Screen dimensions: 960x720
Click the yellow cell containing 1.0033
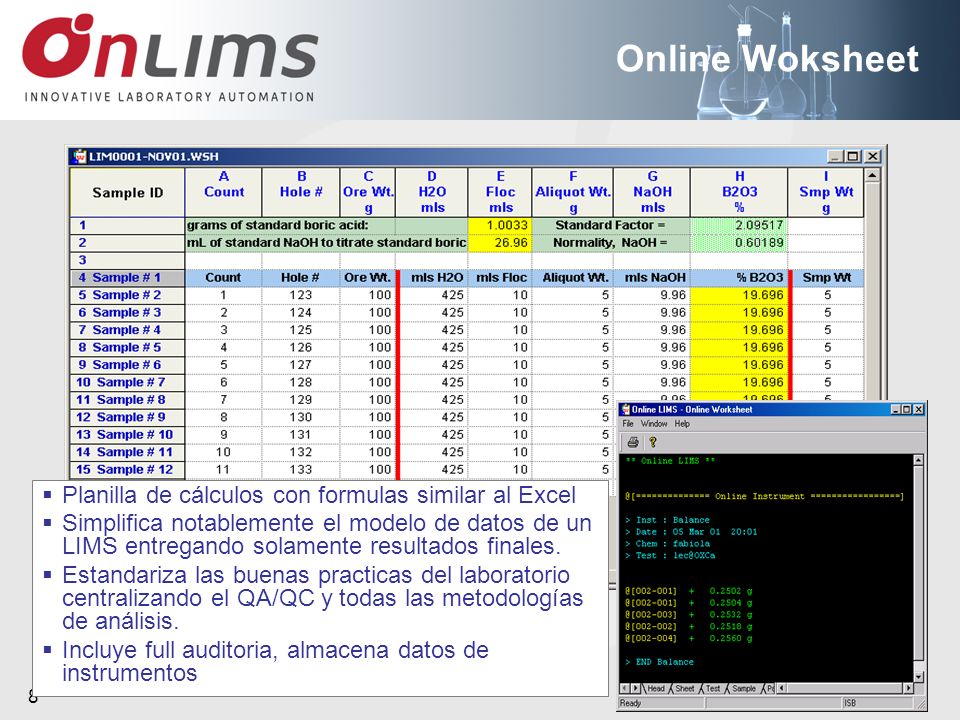click(500, 225)
